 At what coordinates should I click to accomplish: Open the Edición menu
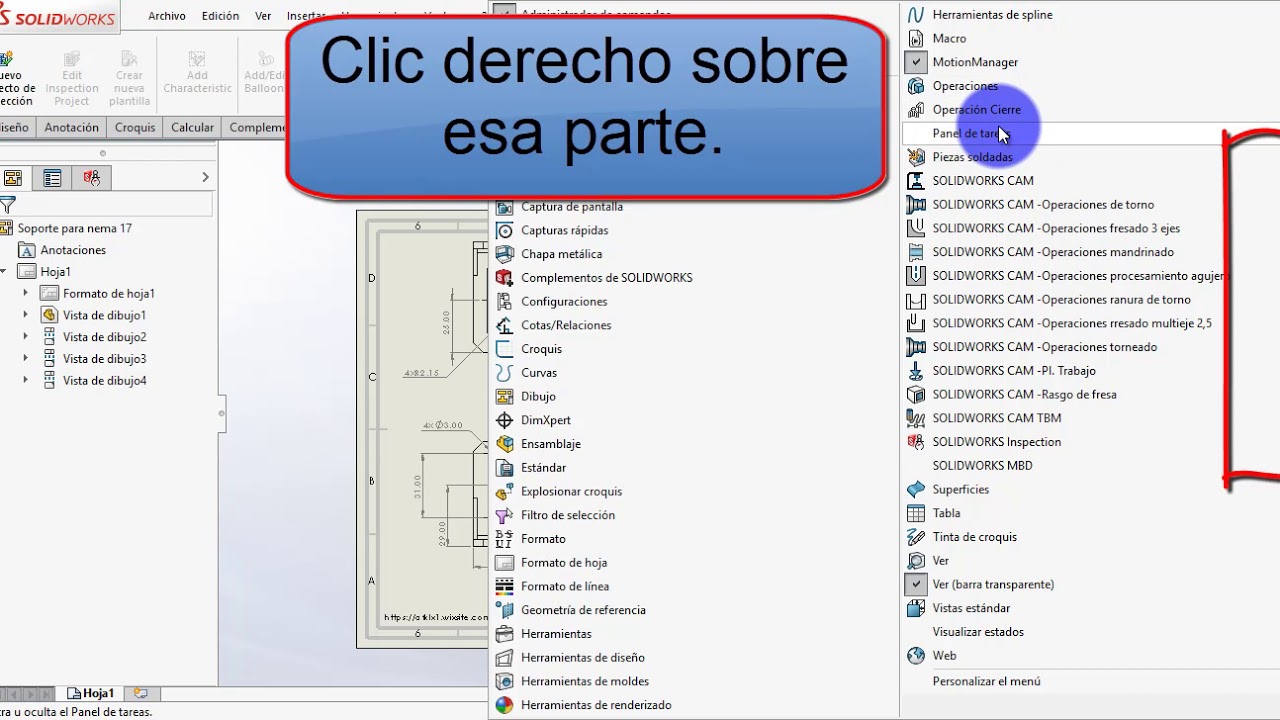point(220,16)
